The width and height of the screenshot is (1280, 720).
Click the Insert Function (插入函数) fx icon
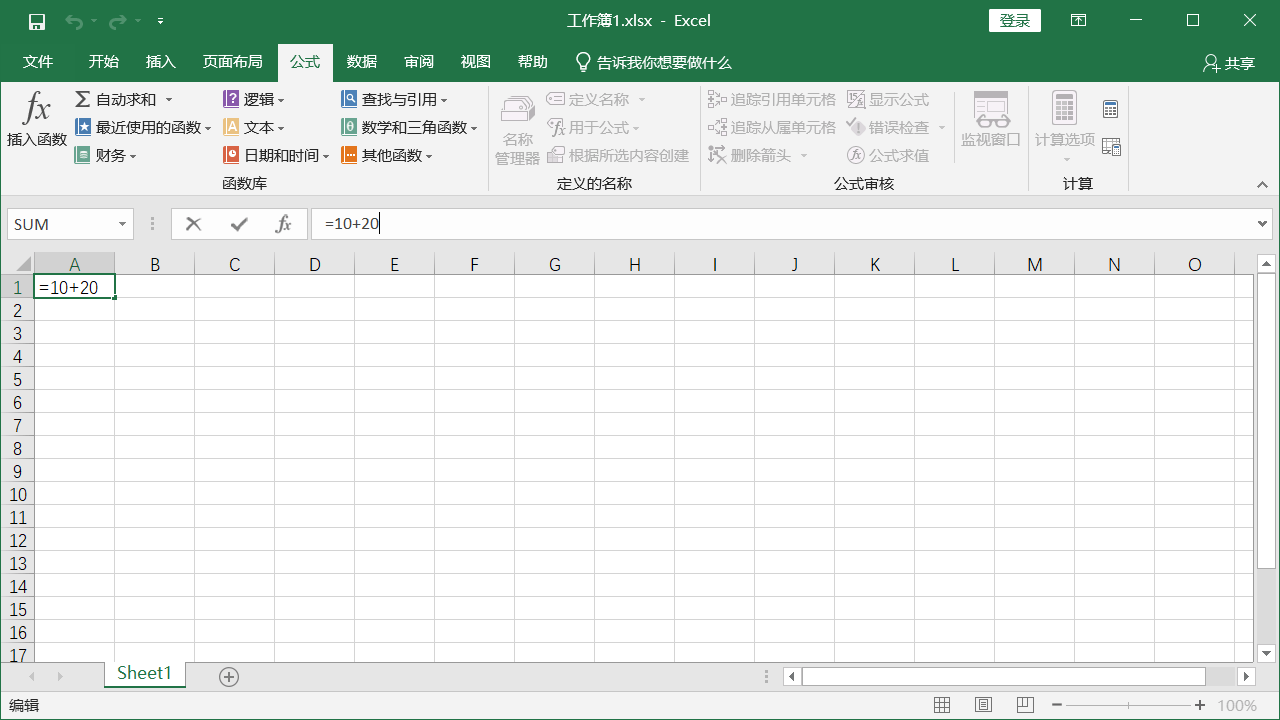(x=37, y=109)
